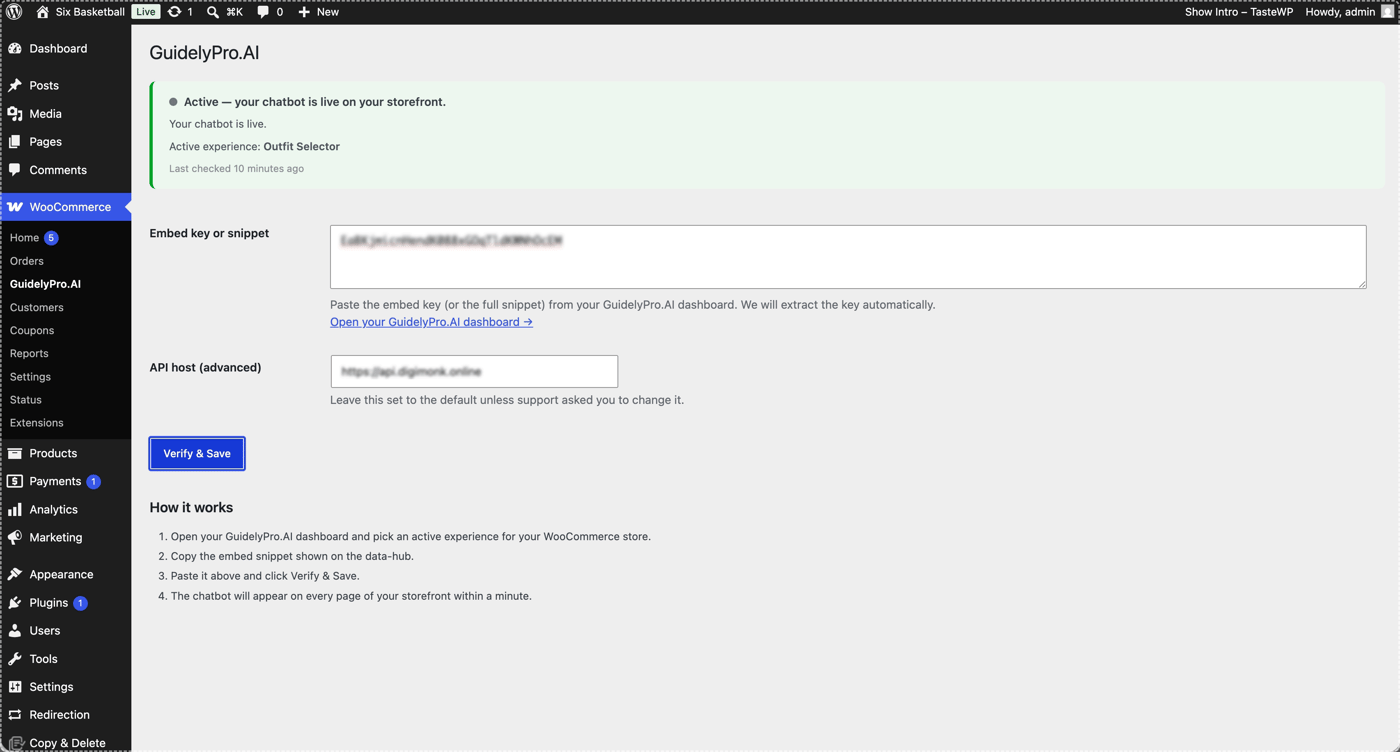Click the Tools wrench icon
This screenshot has height=752, width=1400.
(x=15, y=659)
